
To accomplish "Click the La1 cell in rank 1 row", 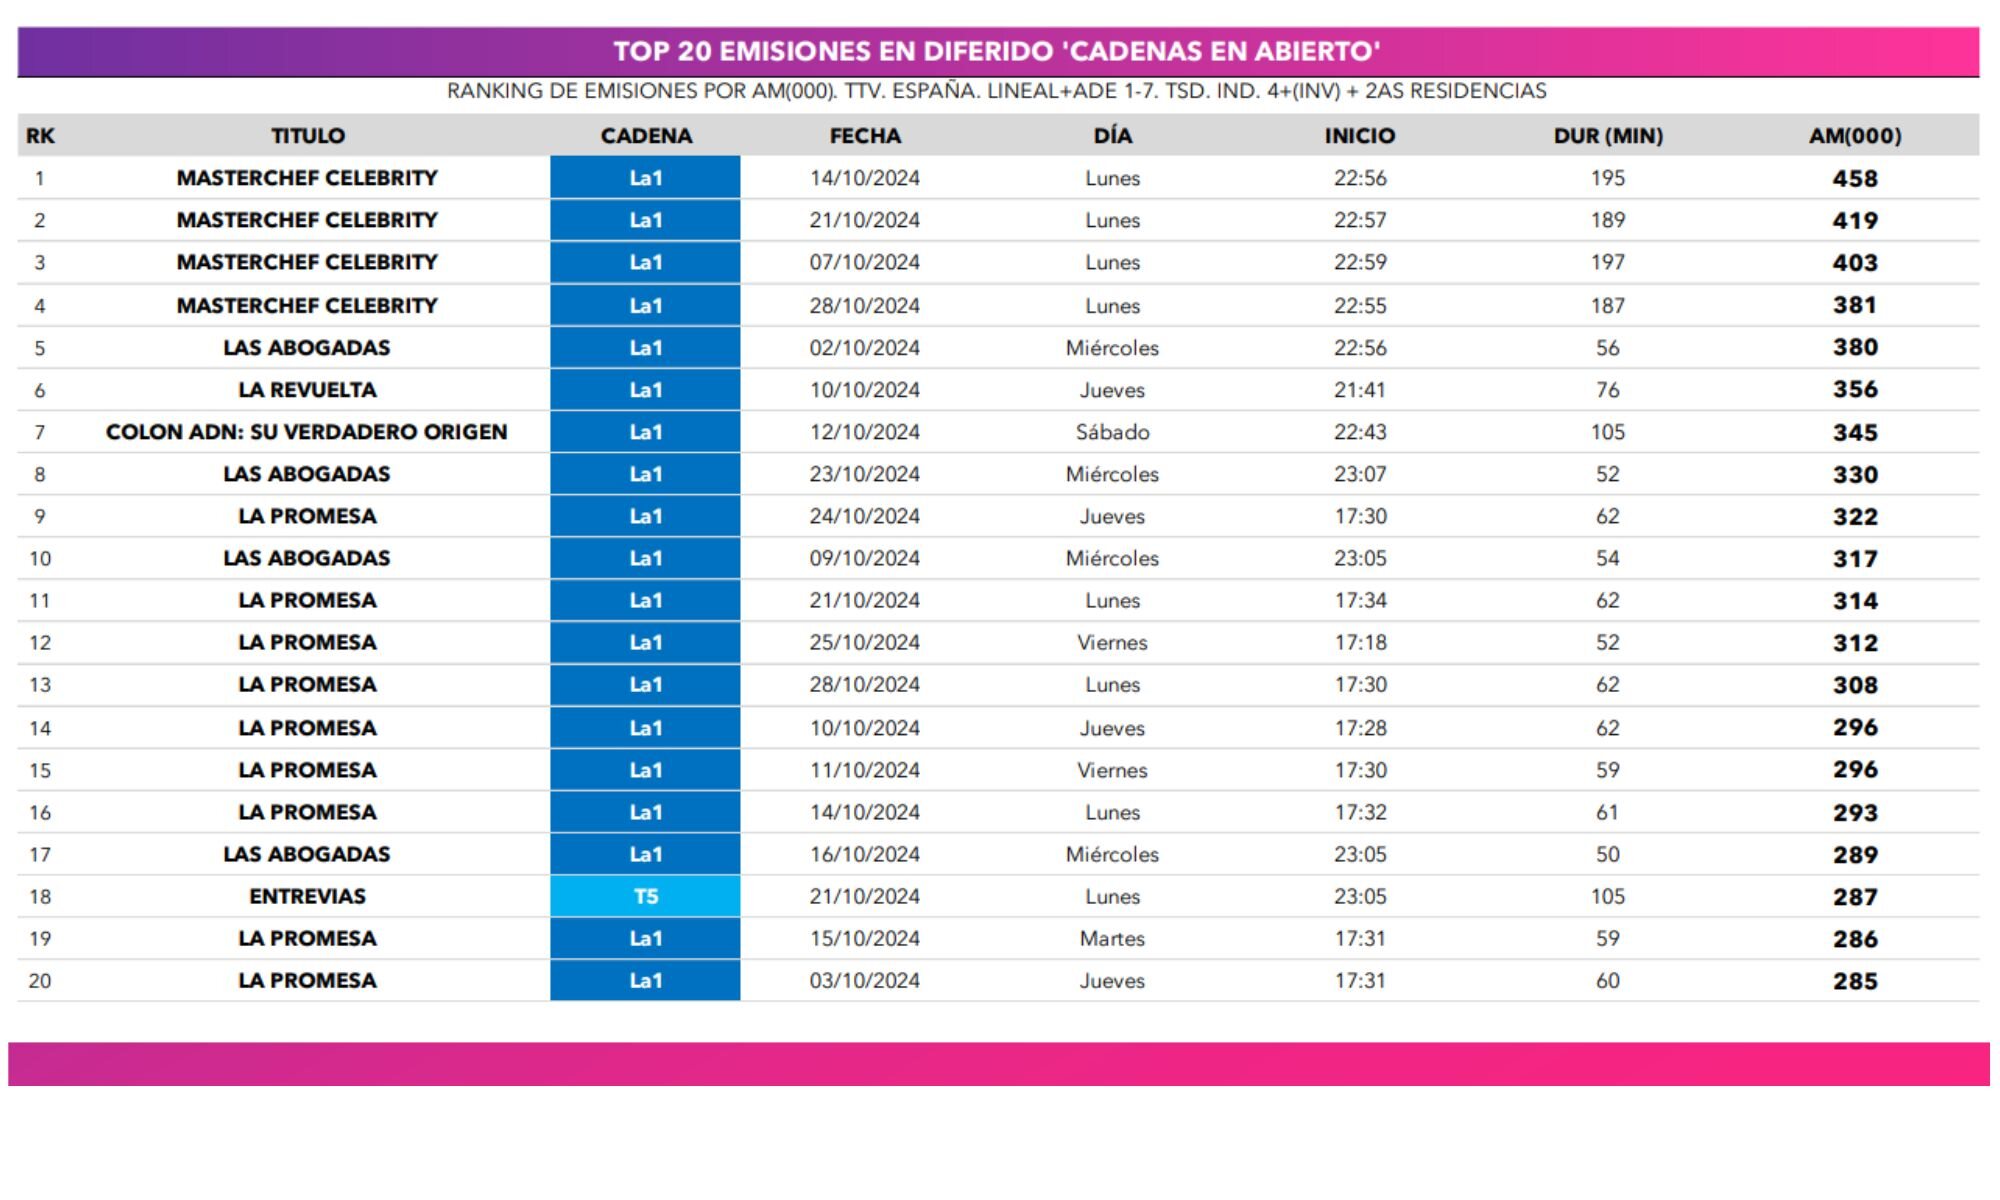I will (645, 178).
